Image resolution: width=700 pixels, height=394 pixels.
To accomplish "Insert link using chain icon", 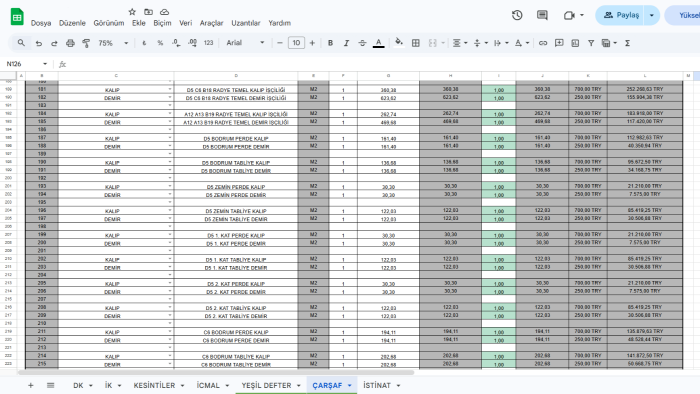I will (543, 43).
